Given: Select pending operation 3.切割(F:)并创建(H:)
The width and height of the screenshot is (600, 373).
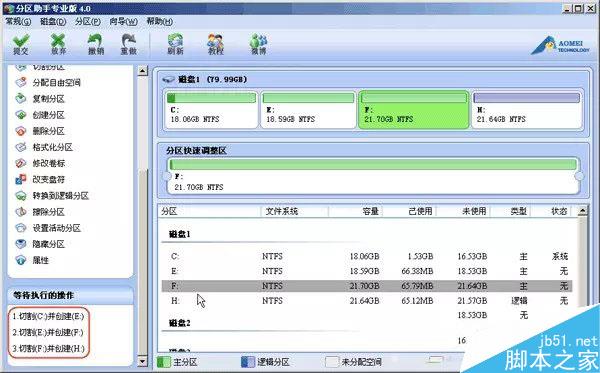Looking at the screenshot, I should pyautogui.click(x=48, y=349).
